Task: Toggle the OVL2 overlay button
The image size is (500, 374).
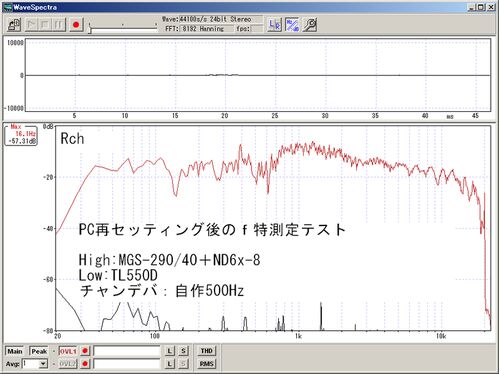Action: 68,364
